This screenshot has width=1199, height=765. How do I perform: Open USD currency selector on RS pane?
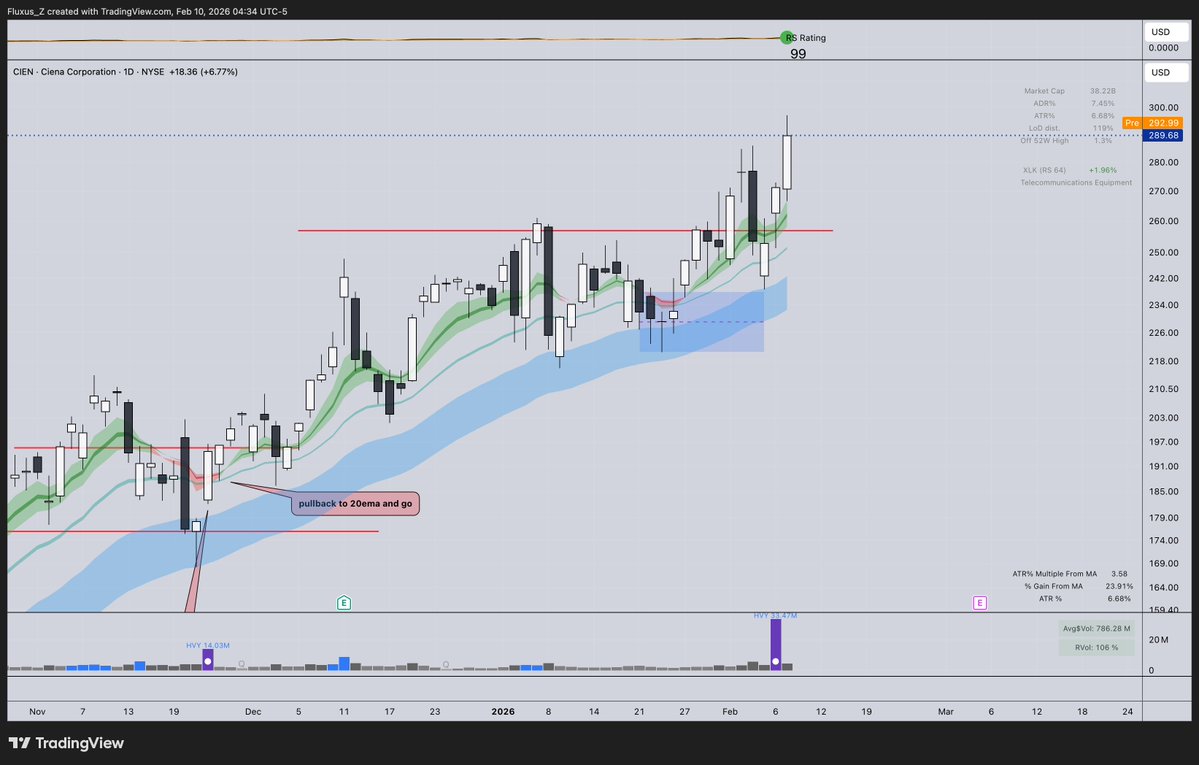1165,31
